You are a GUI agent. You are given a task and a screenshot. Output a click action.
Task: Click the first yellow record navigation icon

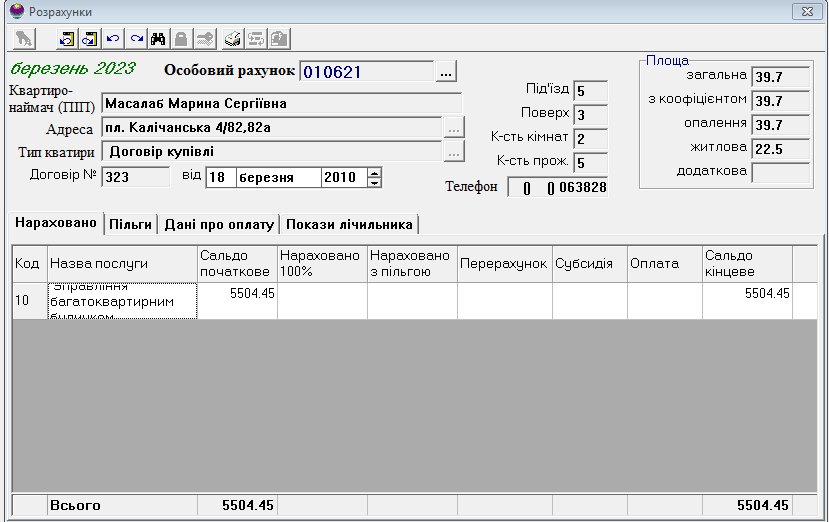point(67,39)
